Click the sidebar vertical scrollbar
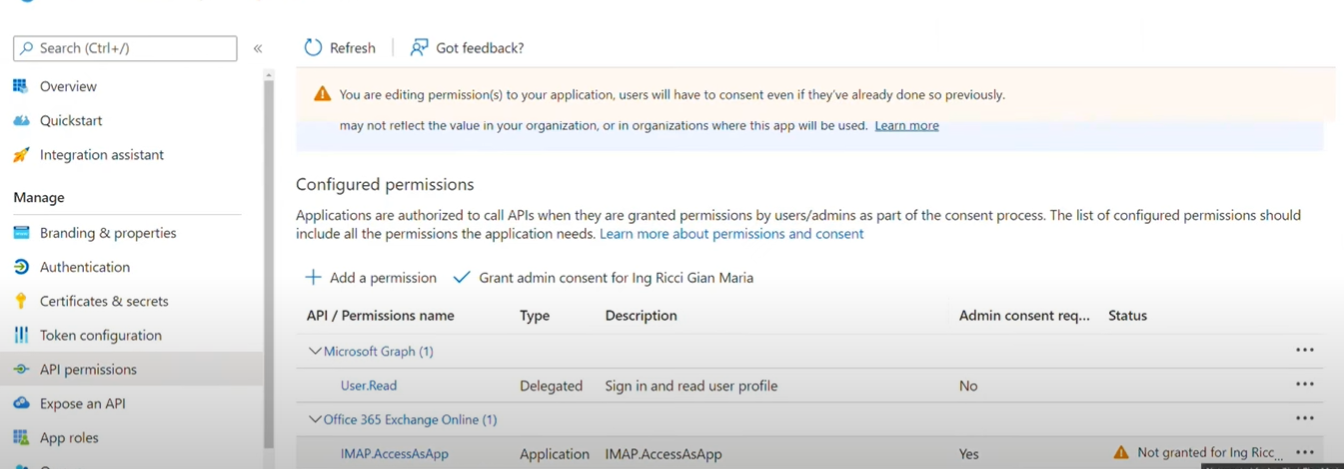The height and width of the screenshot is (469, 1344). pyautogui.click(x=268, y=264)
